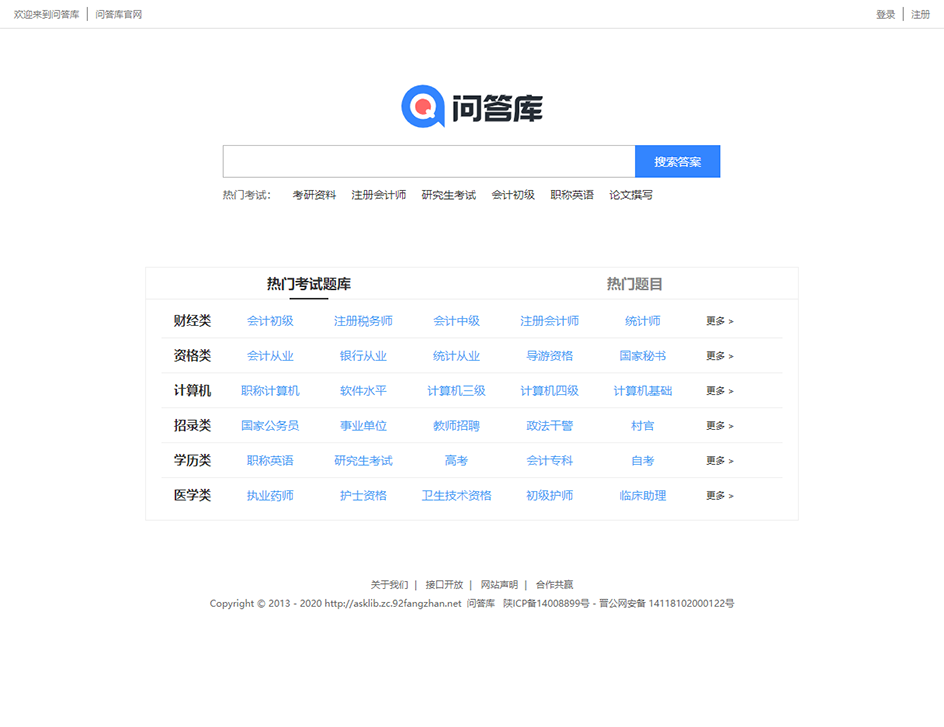Switch to the 热门题目 tab
Image resolution: width=944 pixels, height=727 pixels.
[636, 284]
